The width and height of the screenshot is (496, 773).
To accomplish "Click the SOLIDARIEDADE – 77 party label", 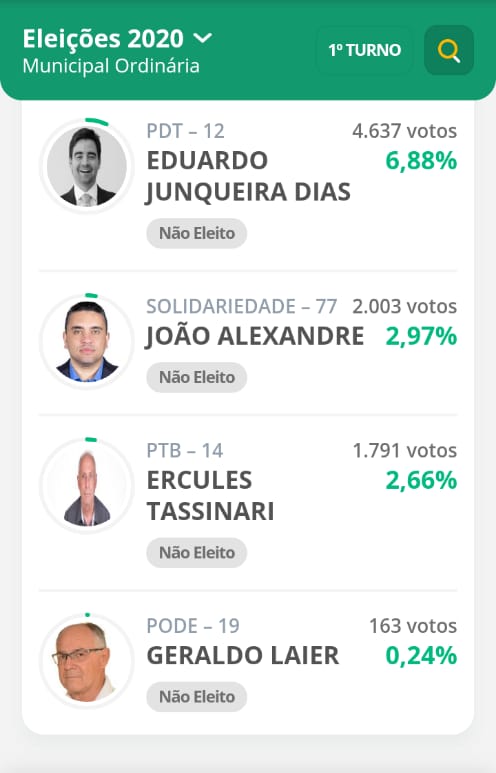I will coord(242,306).
